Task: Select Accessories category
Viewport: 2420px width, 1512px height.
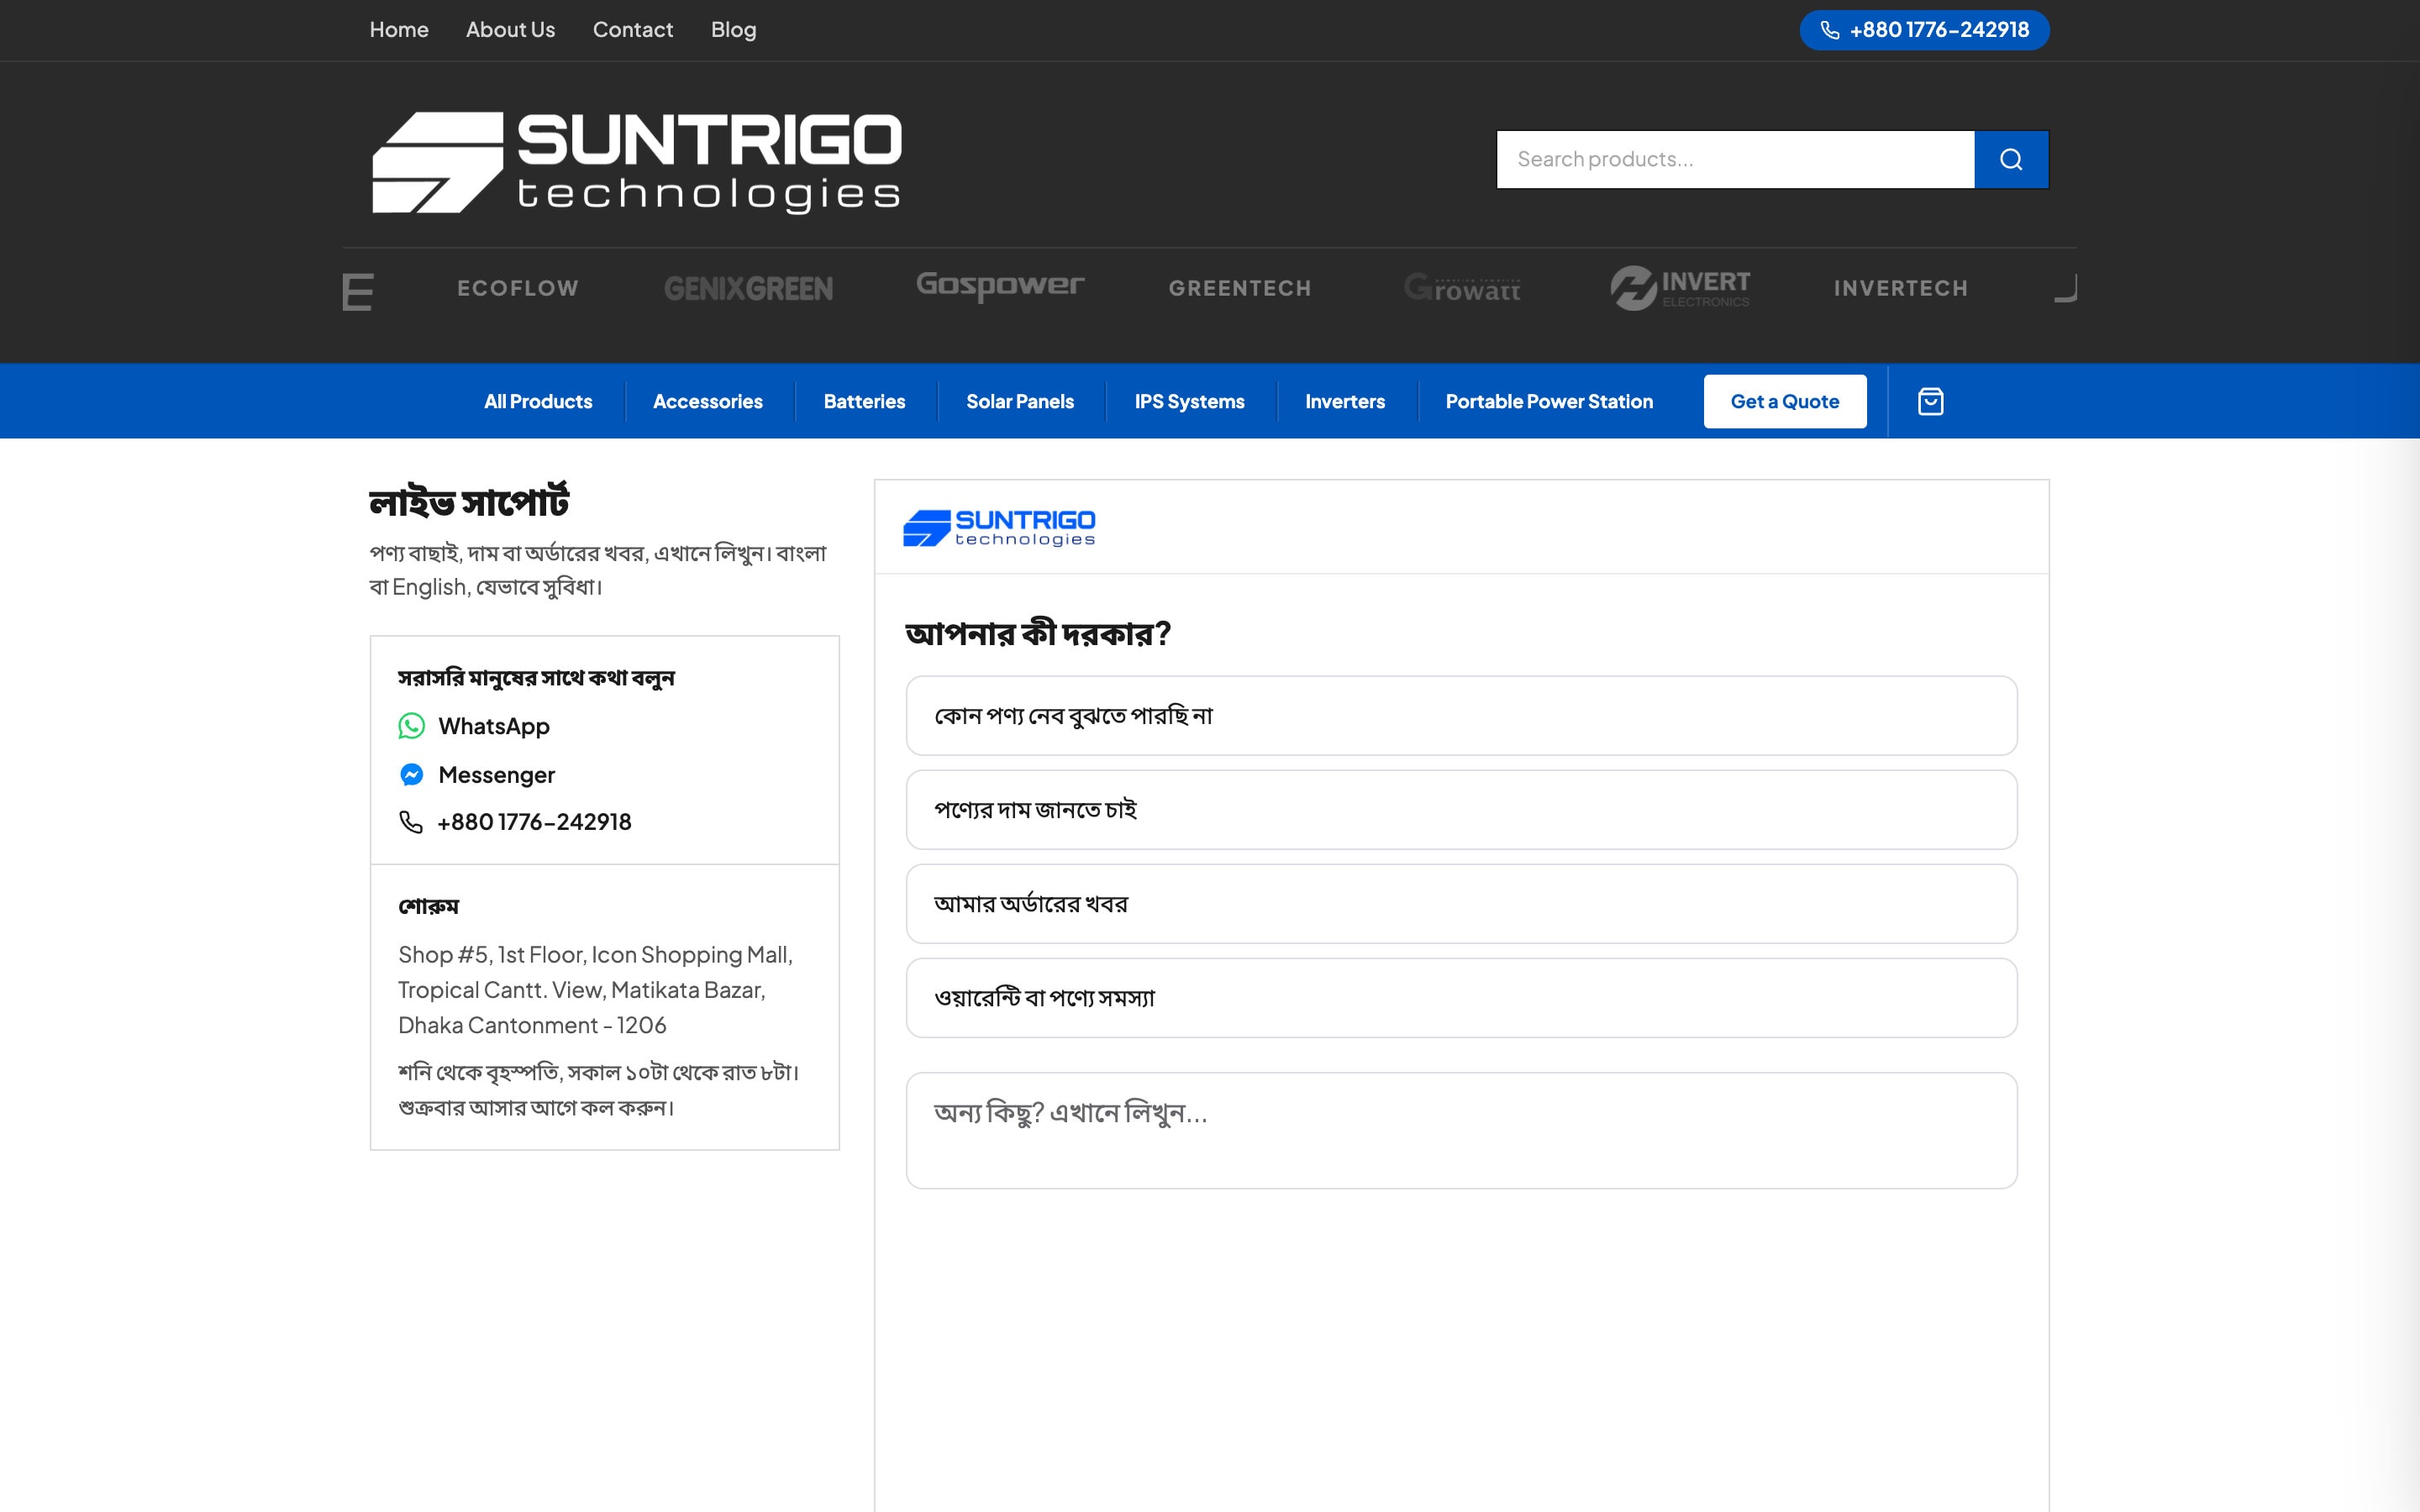Action: (x=708, y=401)
